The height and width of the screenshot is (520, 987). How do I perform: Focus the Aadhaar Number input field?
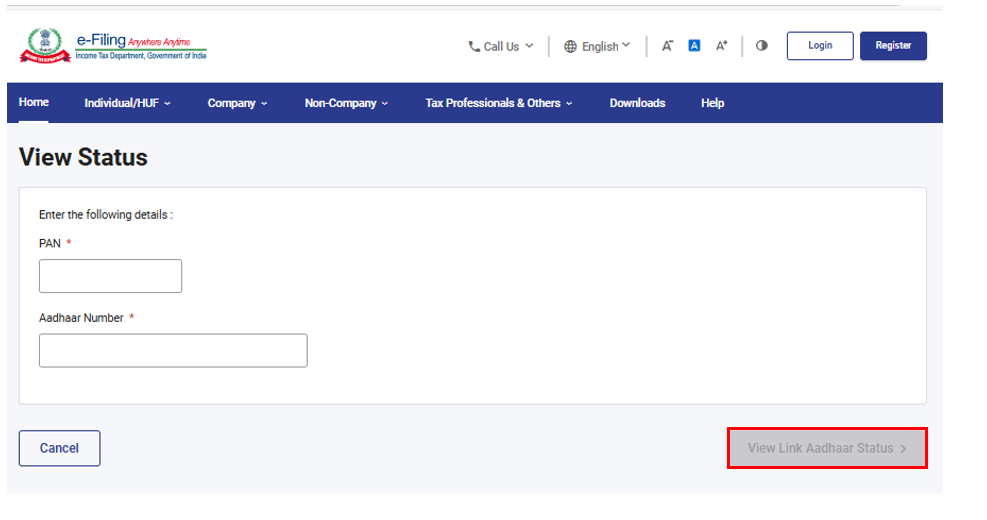click(173, 351)
